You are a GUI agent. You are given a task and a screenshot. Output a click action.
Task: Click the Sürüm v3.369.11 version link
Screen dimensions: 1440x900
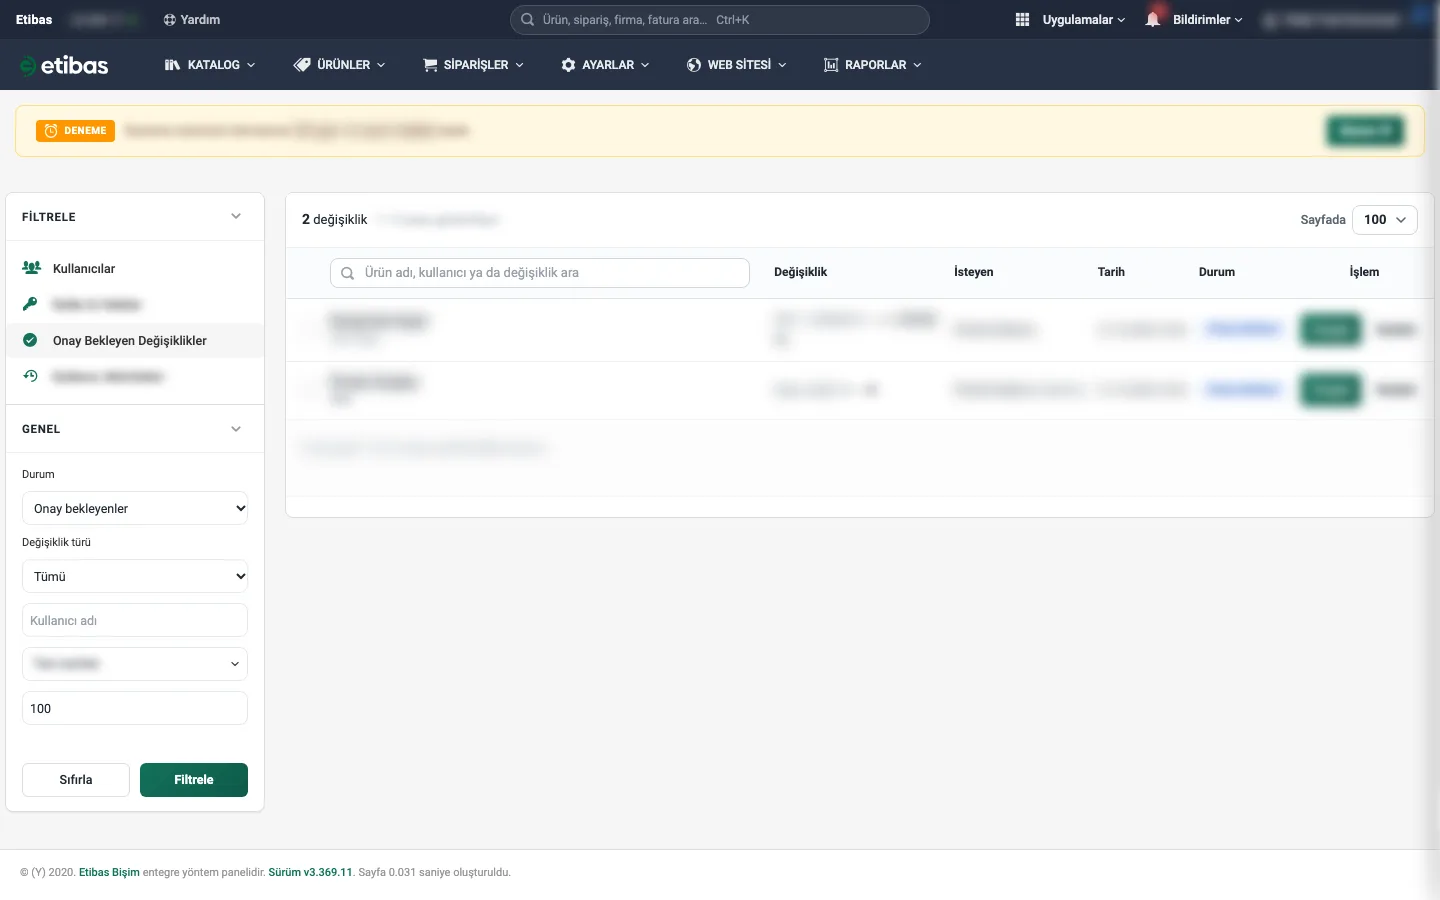click(x=310, y=873)
